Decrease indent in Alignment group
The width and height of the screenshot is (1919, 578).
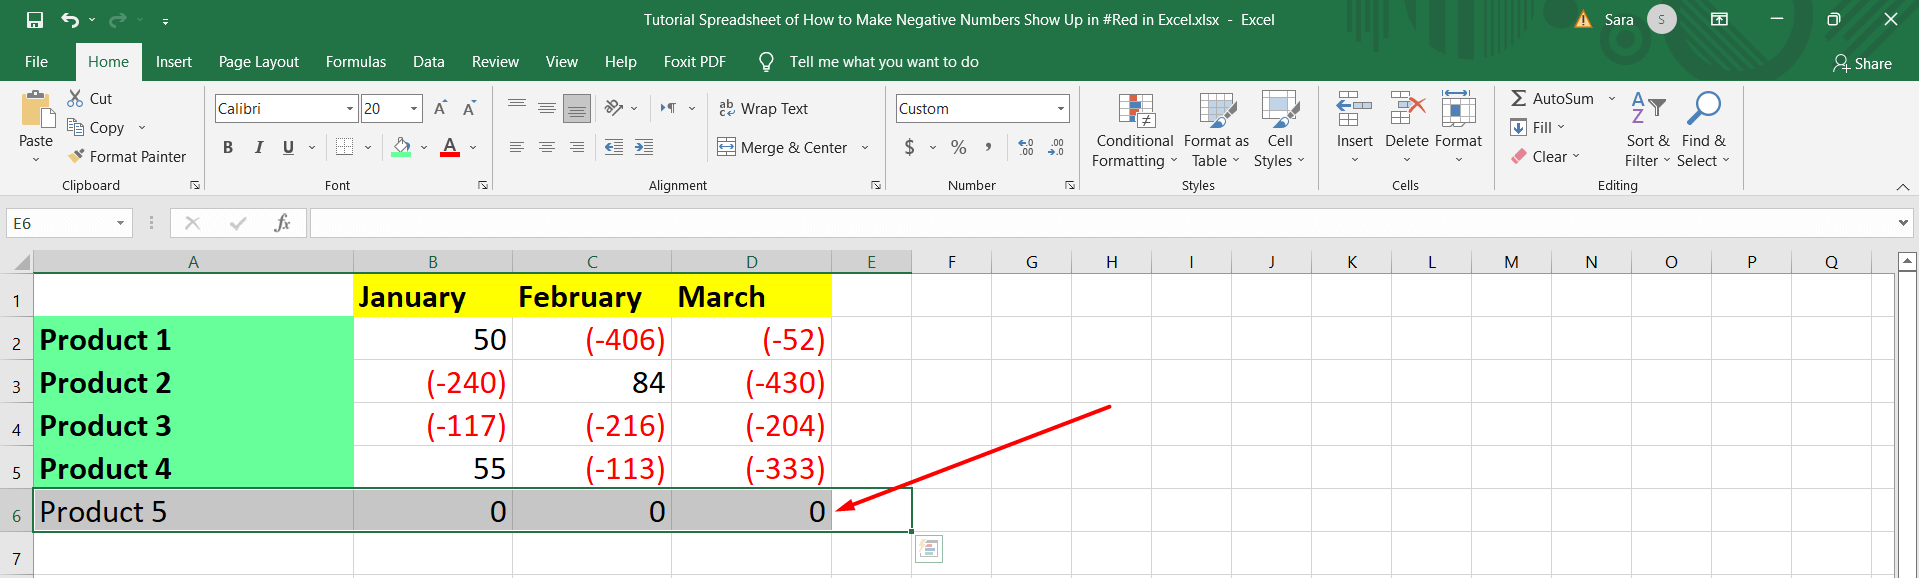614,147
